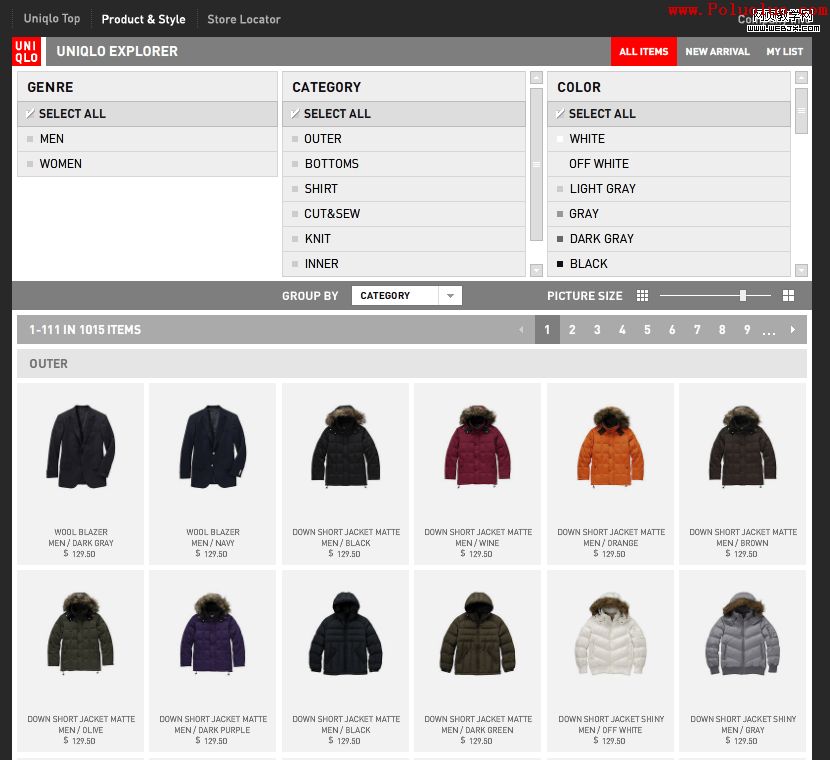830x760 pixels.
Task: Toggle the Women genre filter
Action: (x=147, y=164)
